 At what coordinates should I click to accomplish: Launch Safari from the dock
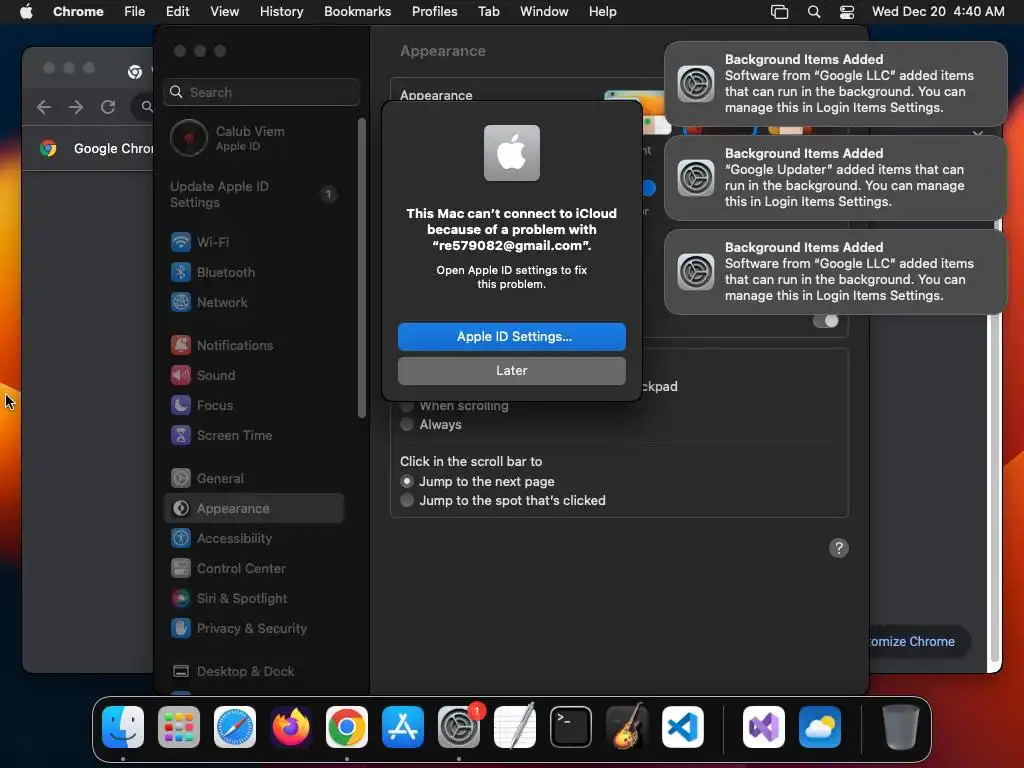pos(235,727)
